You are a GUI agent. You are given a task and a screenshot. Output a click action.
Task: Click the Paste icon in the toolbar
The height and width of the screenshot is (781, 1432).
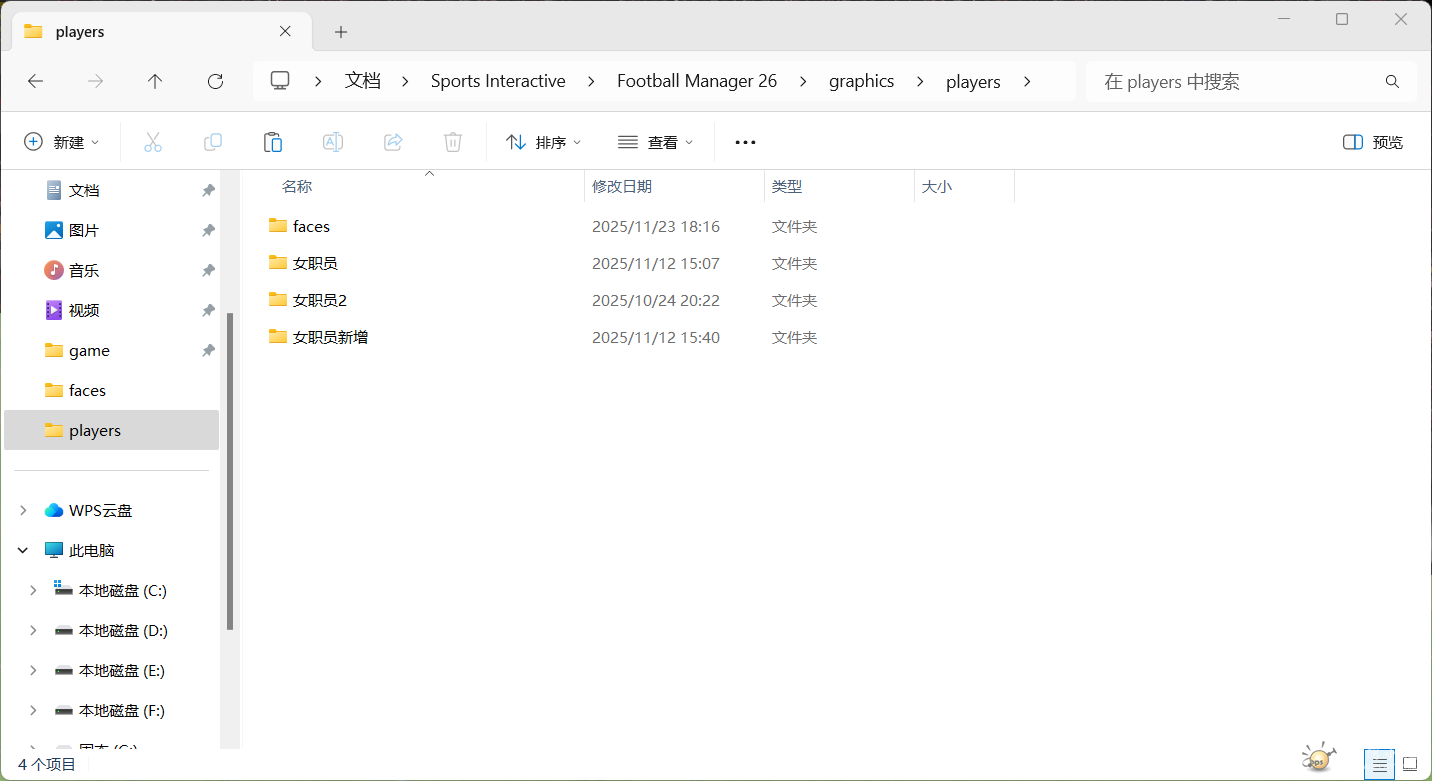[x=272, y=141]
